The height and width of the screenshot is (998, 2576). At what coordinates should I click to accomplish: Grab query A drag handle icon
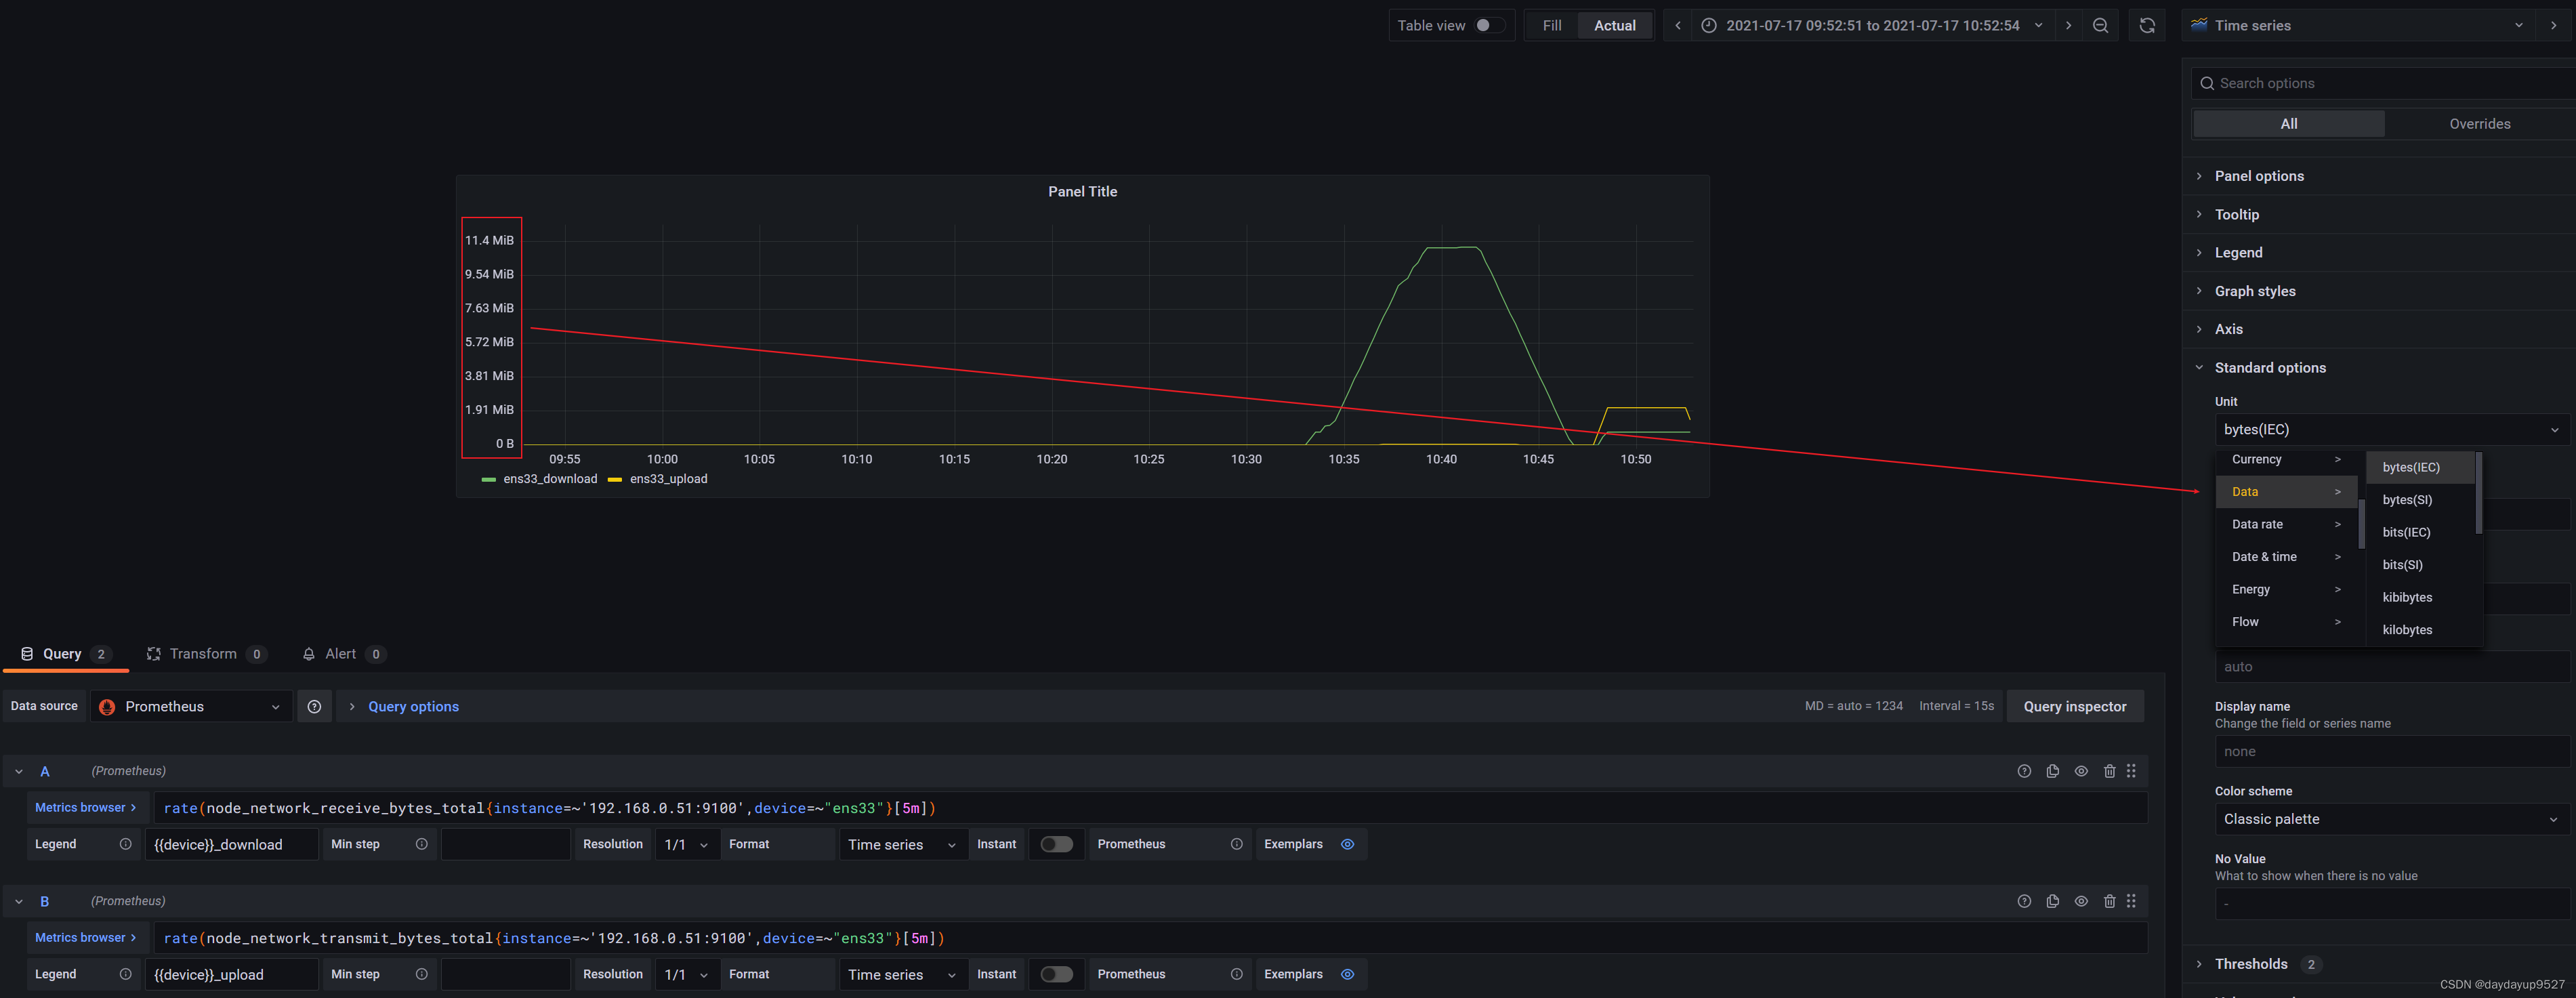click(x=2131, y=771)
